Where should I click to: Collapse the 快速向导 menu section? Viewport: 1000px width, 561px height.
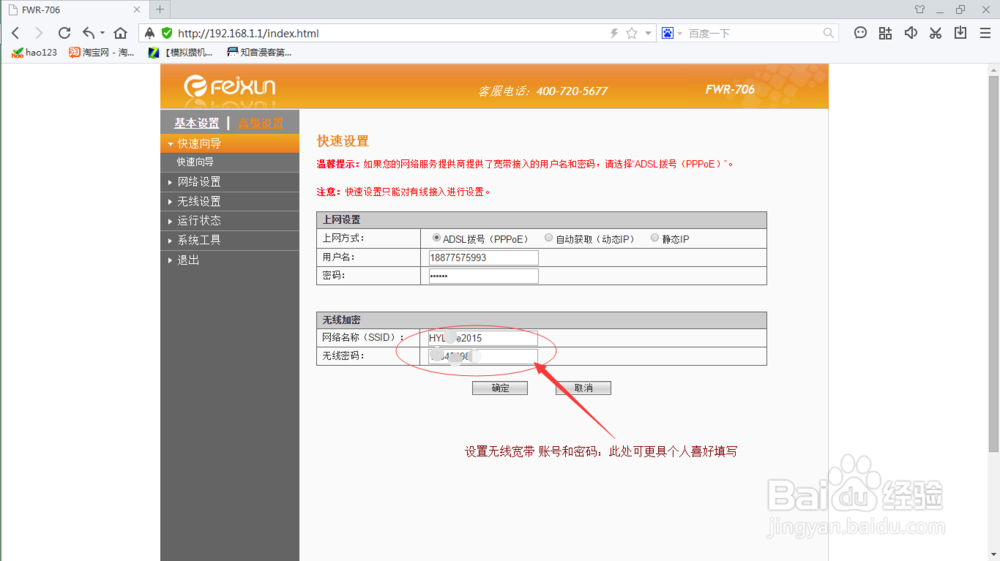[x=230, y=143]
